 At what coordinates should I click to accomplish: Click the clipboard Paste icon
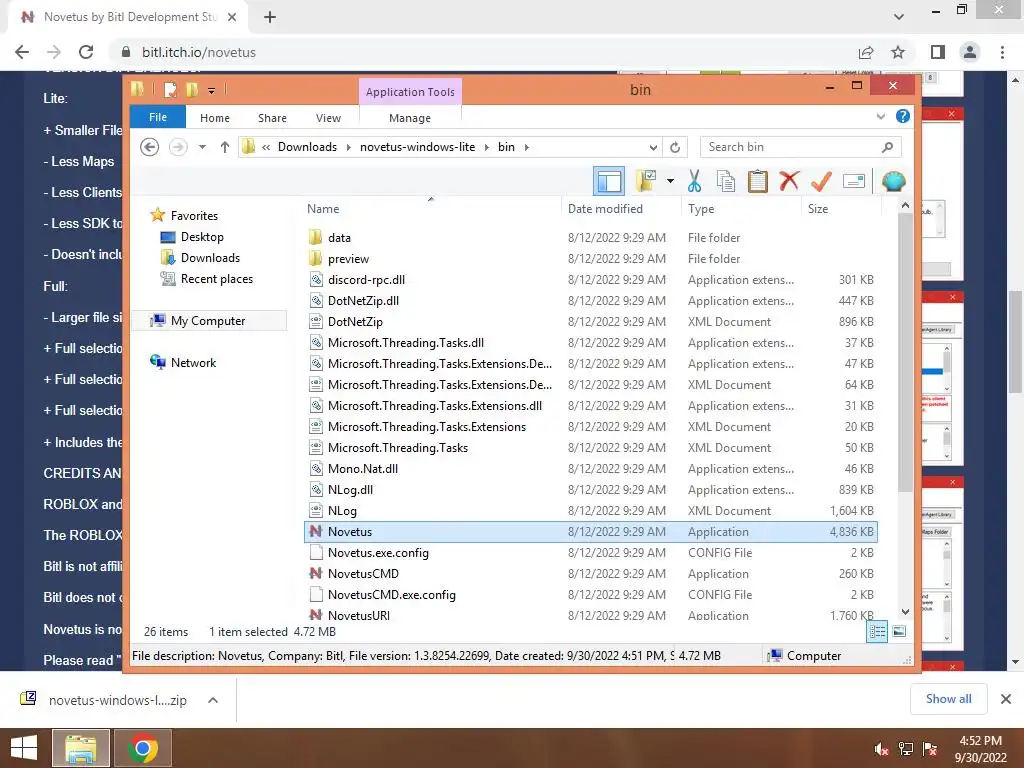758,181
